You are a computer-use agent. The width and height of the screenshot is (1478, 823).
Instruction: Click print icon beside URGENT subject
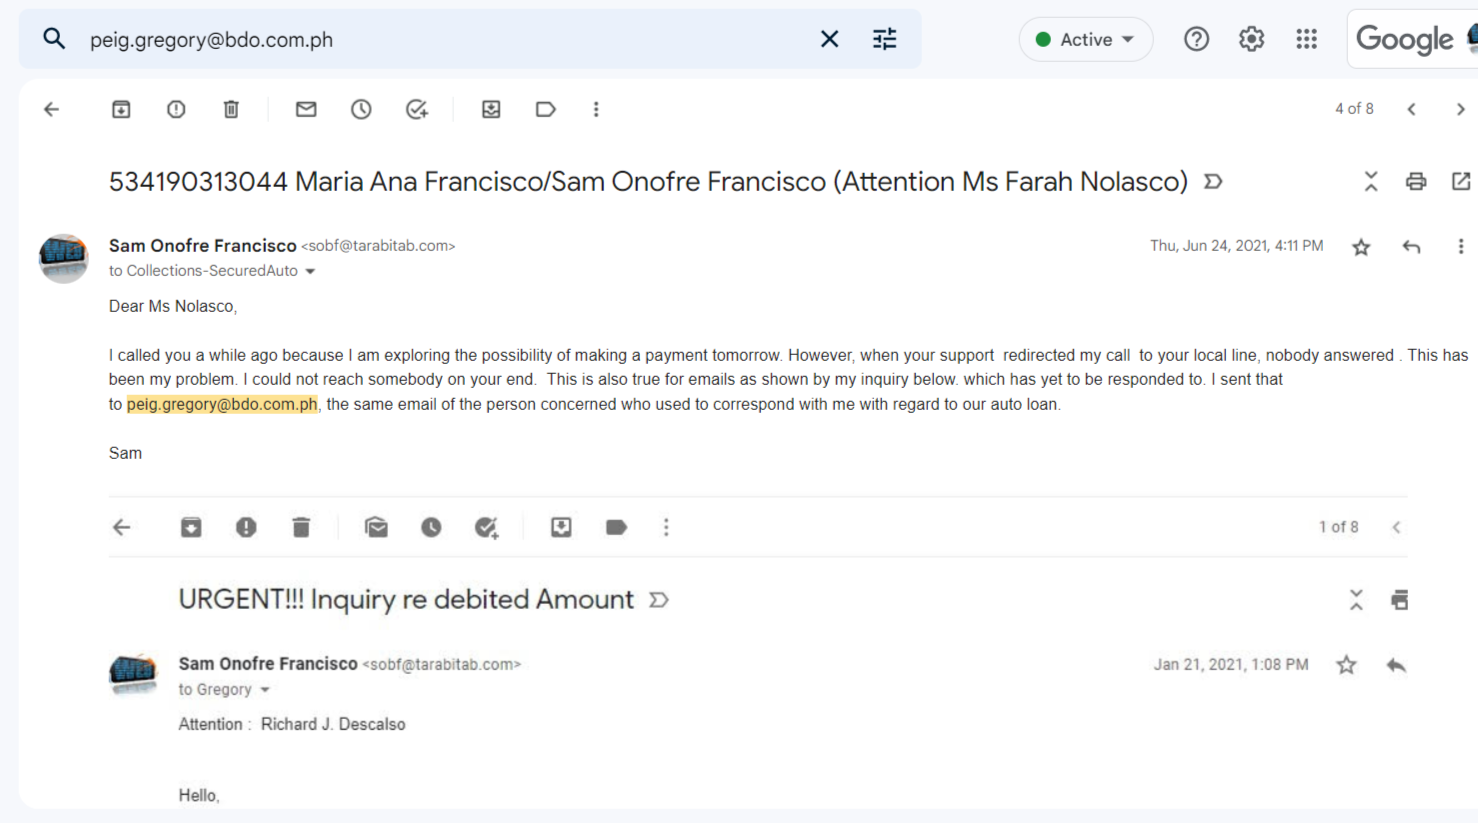click(x=1399, y=600)
